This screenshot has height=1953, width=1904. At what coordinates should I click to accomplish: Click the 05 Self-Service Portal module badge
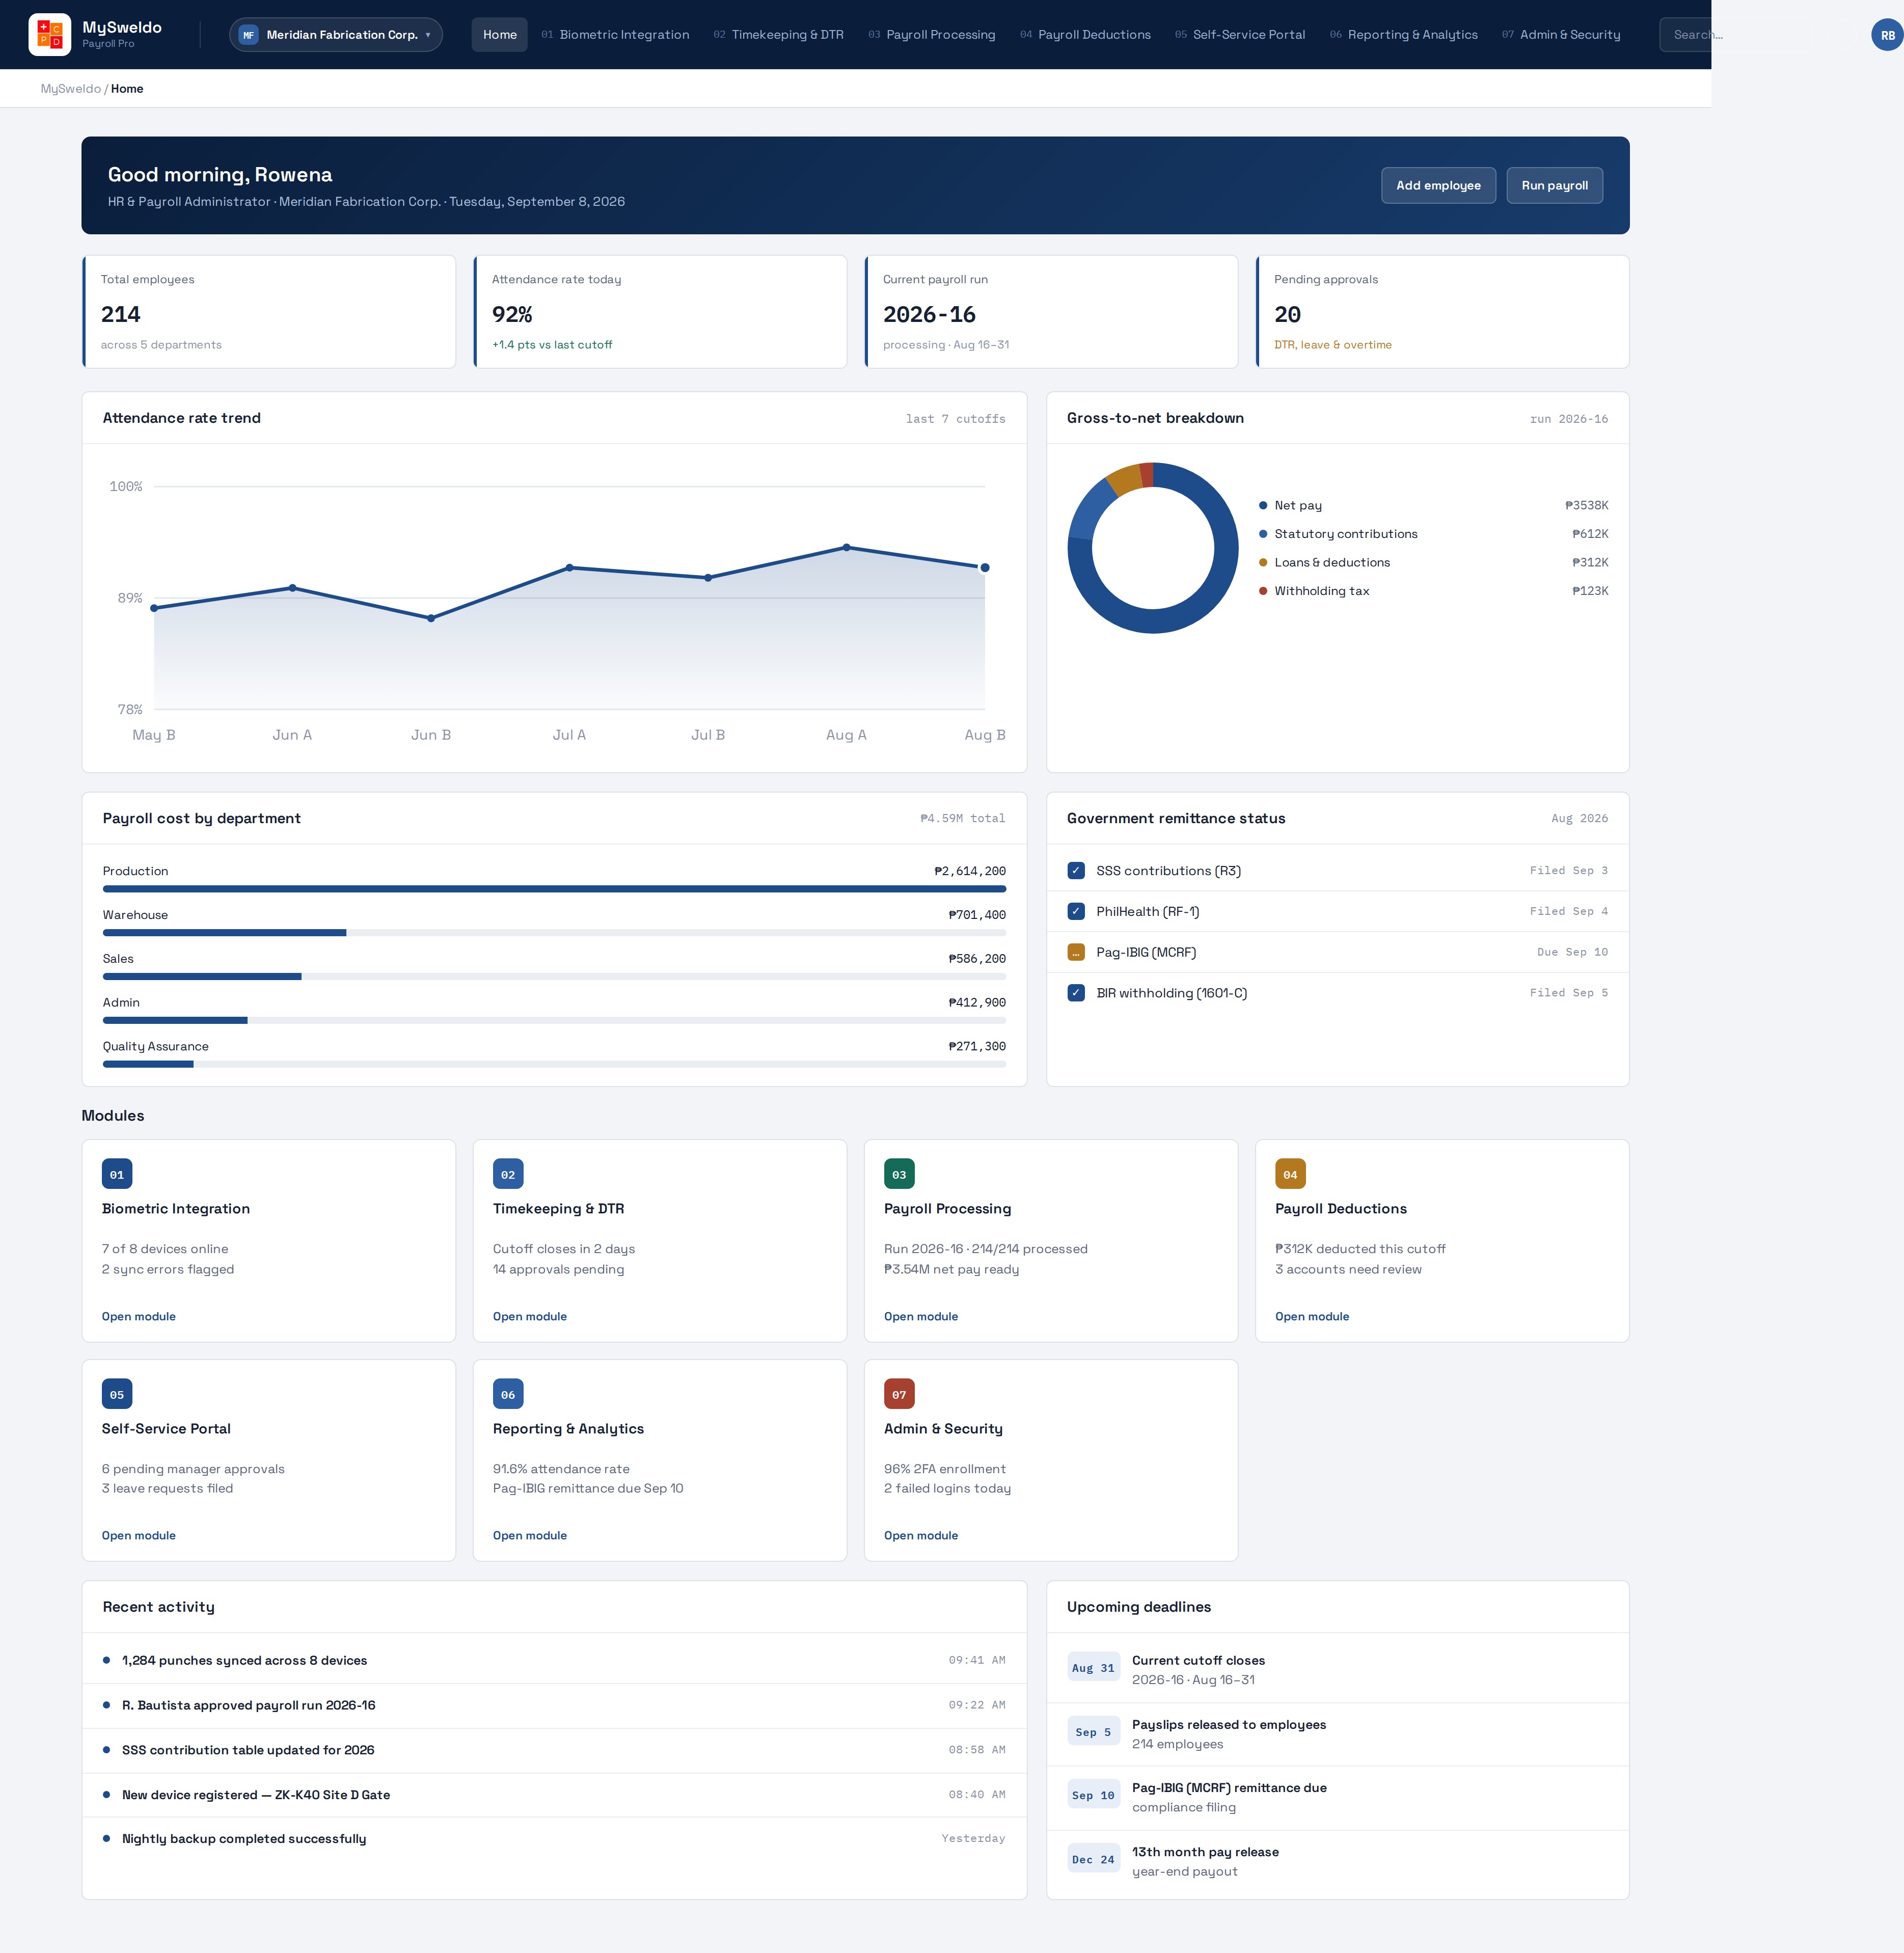click(117, 1394)
